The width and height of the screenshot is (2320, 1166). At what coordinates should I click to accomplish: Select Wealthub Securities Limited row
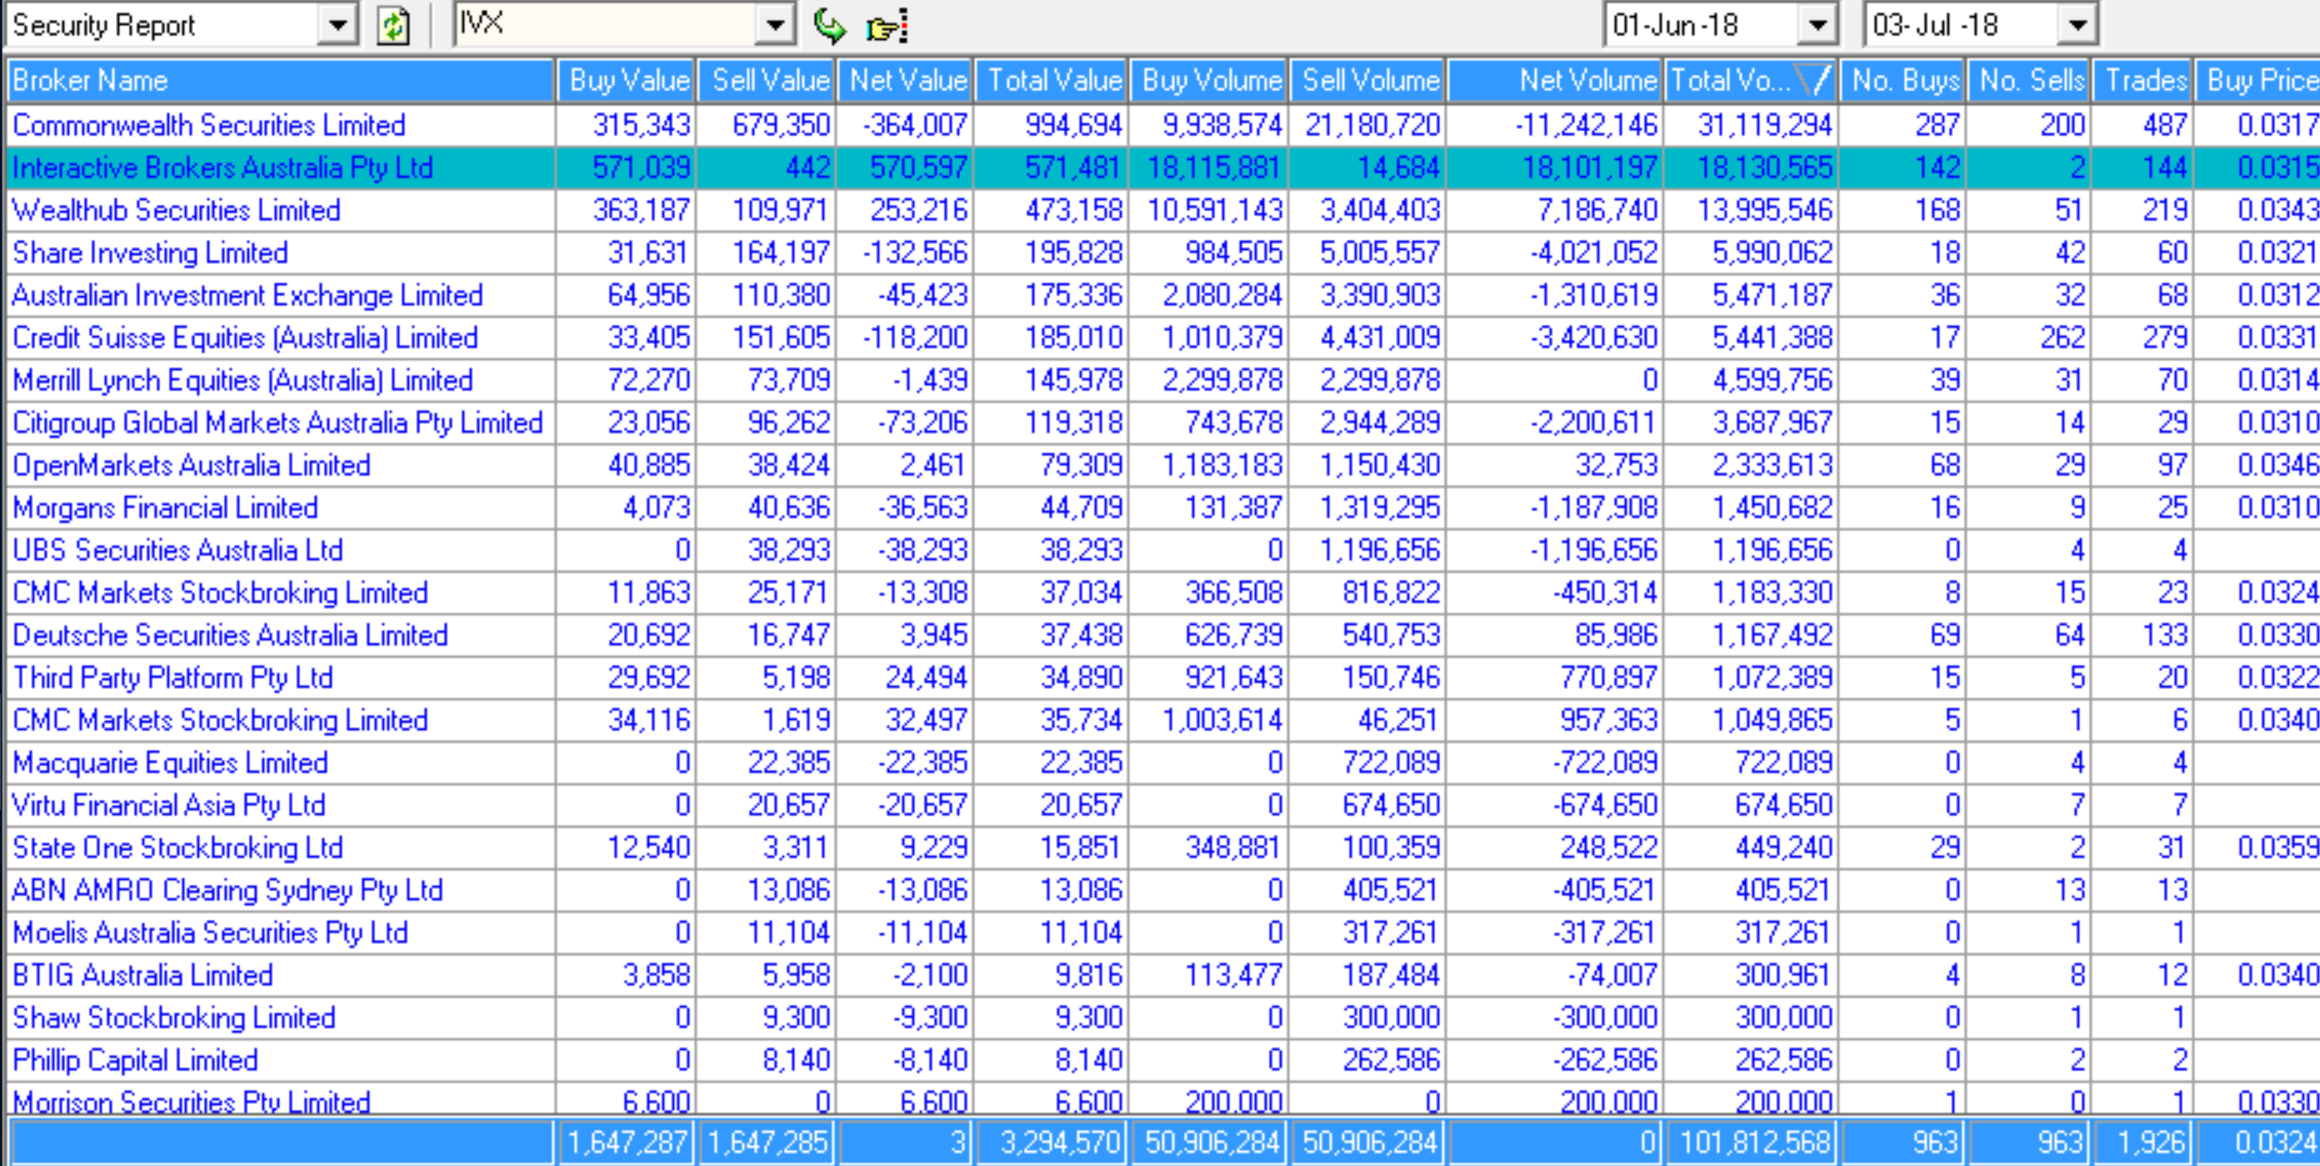[x=1163, y=210]
